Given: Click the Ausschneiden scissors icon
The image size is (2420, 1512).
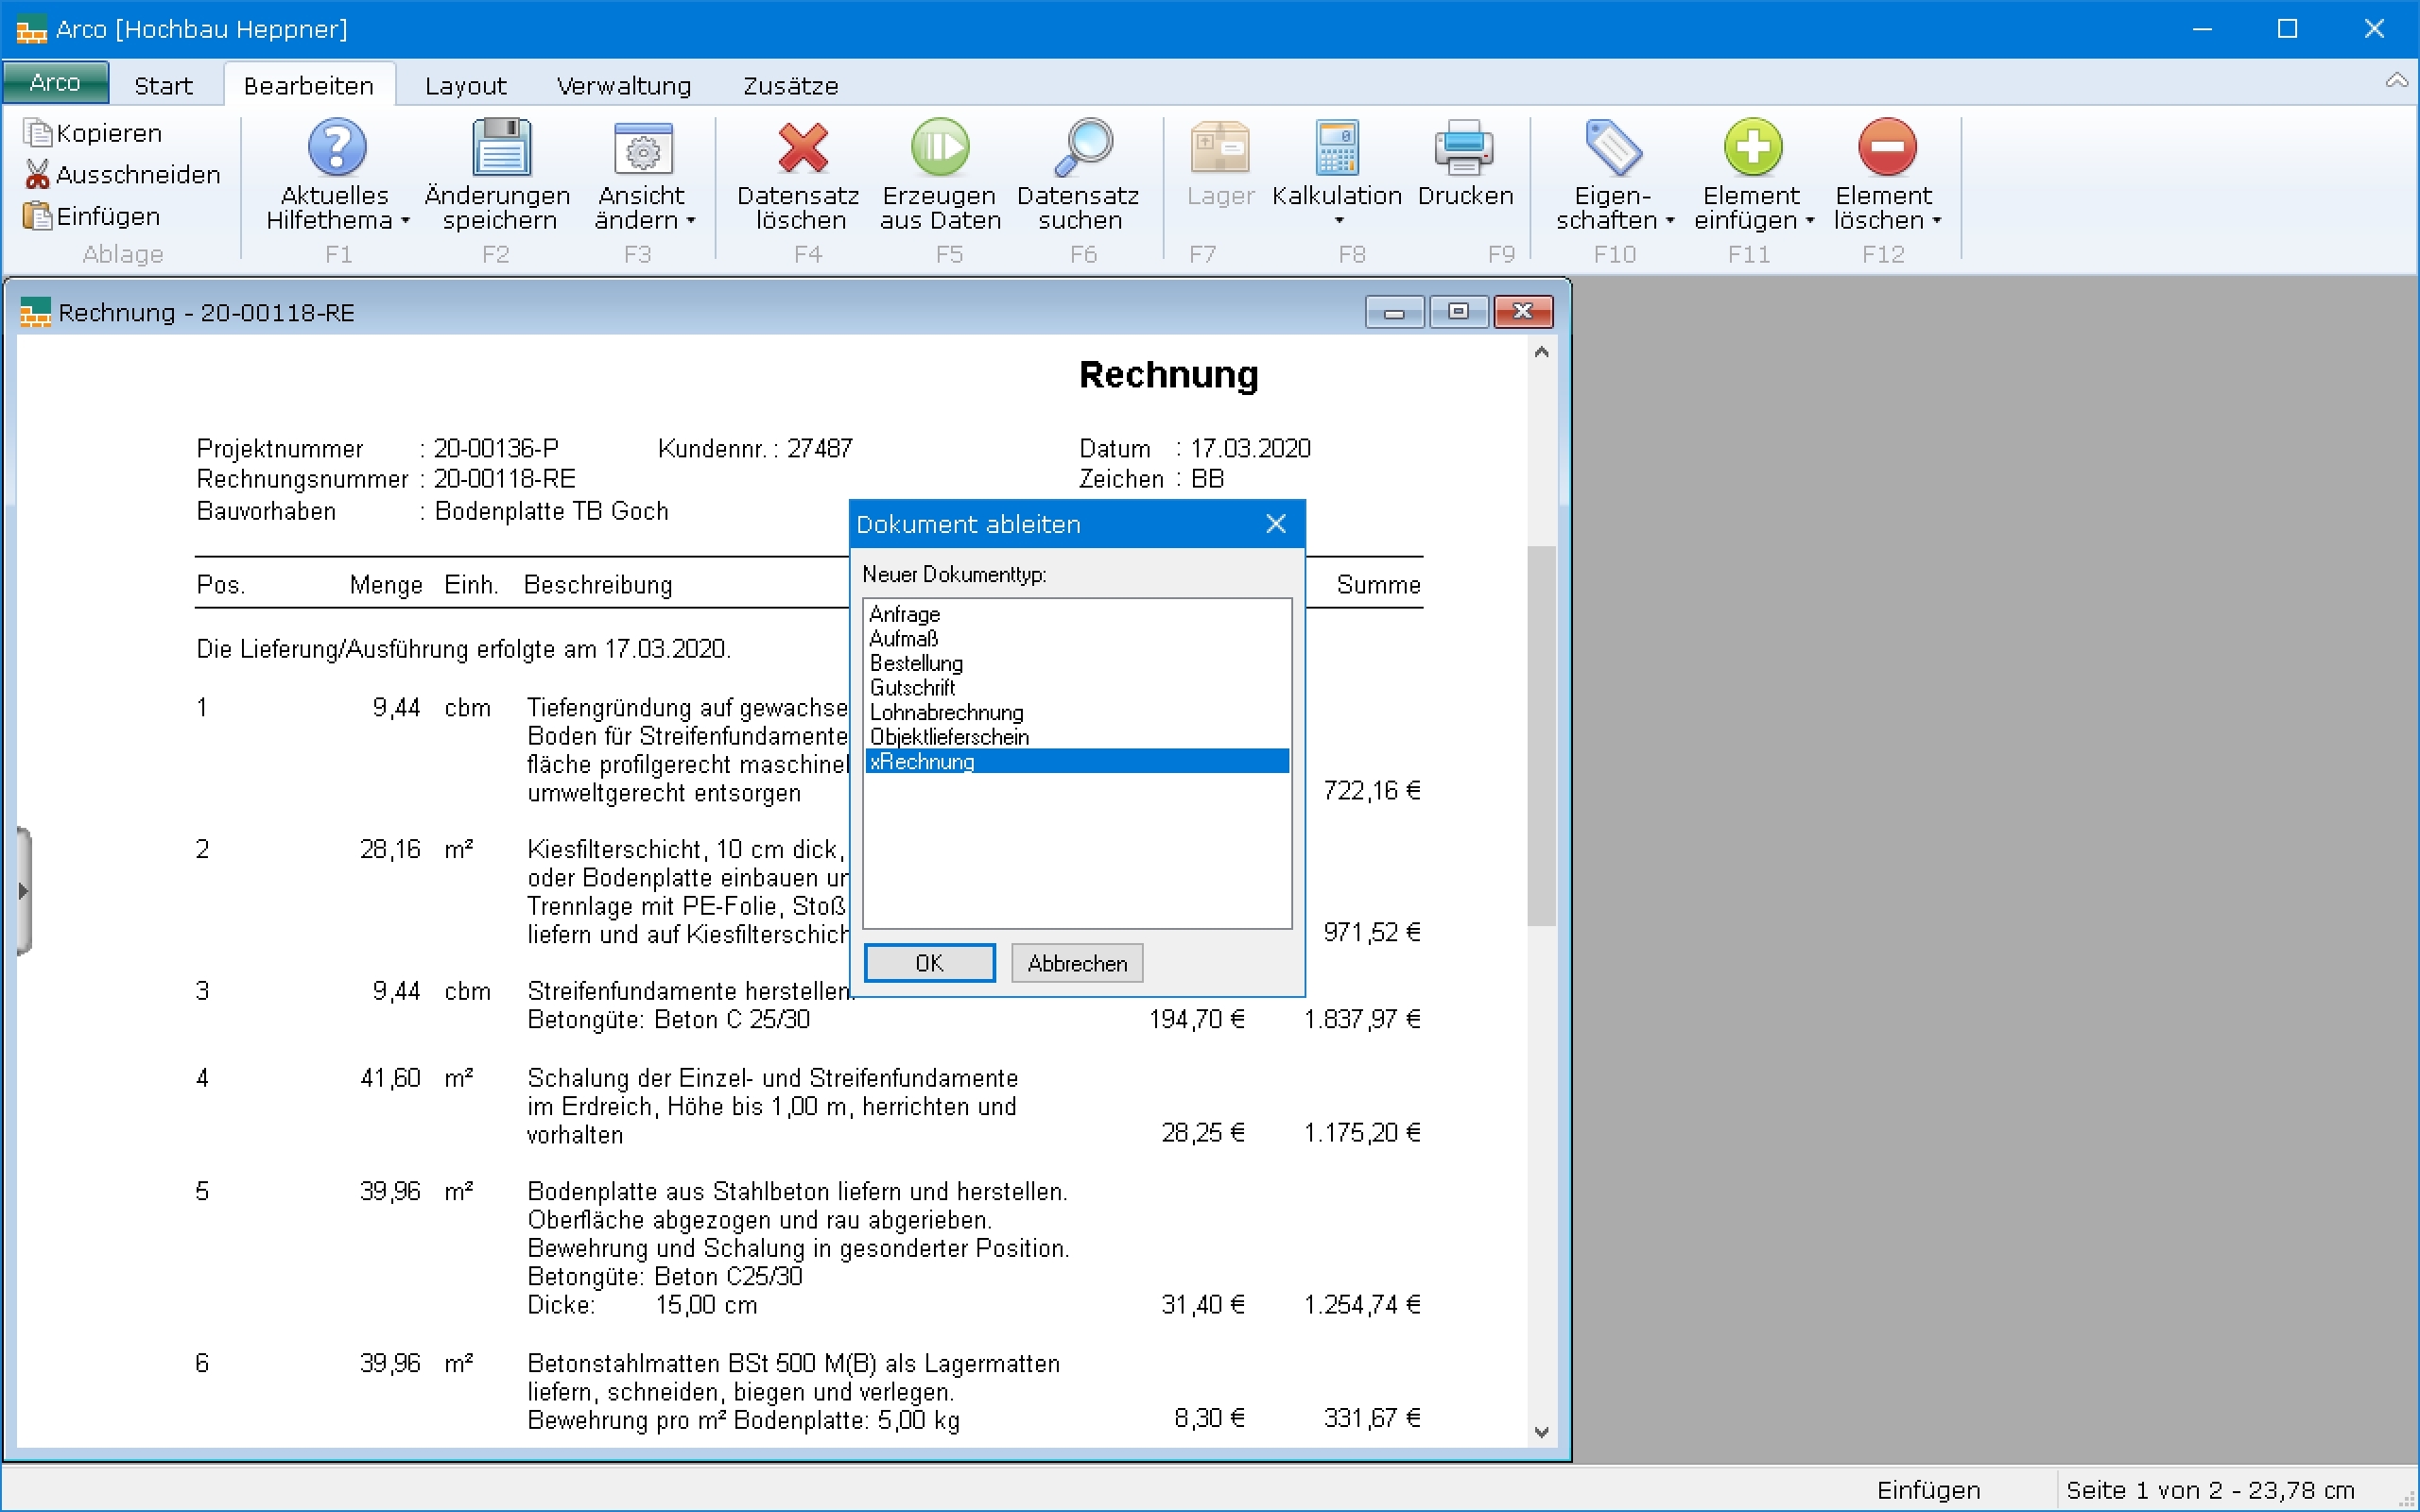Looking at the screenshot, I should pos(37,175).
